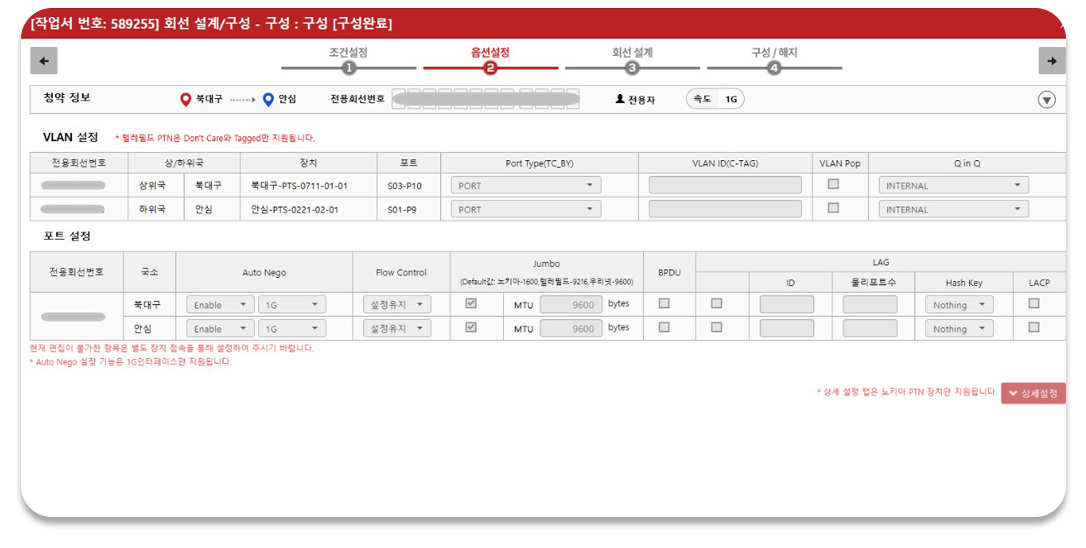This screenshot has width=1086, height=548.
Task: Click LAG ID field for 안심
Action: click(x=787, y=328)
